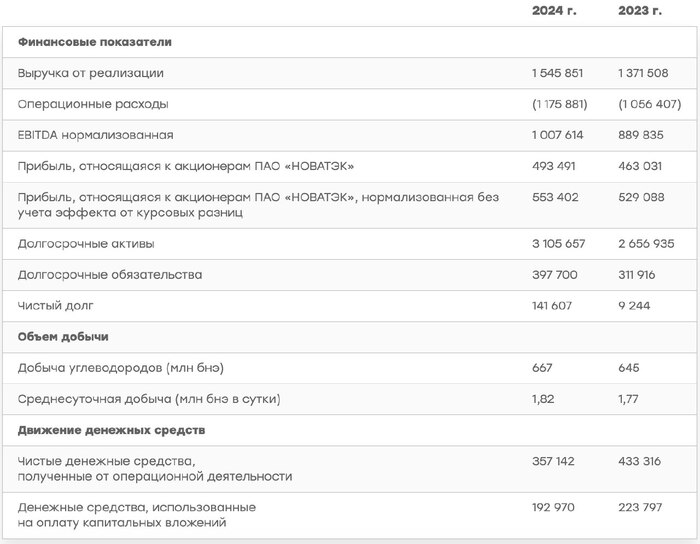Viewport: 700px width, 544px height.
Task: Click the Долгосрочные активы row label
Action: coord(86,243)
